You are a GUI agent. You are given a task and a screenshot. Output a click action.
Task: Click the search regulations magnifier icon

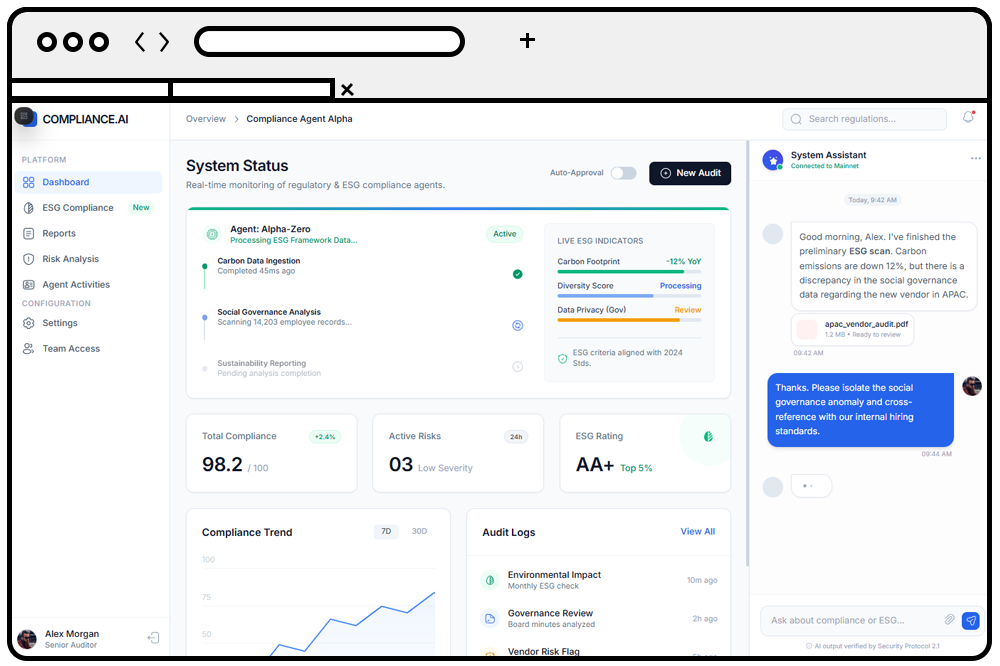coord(795,118)
